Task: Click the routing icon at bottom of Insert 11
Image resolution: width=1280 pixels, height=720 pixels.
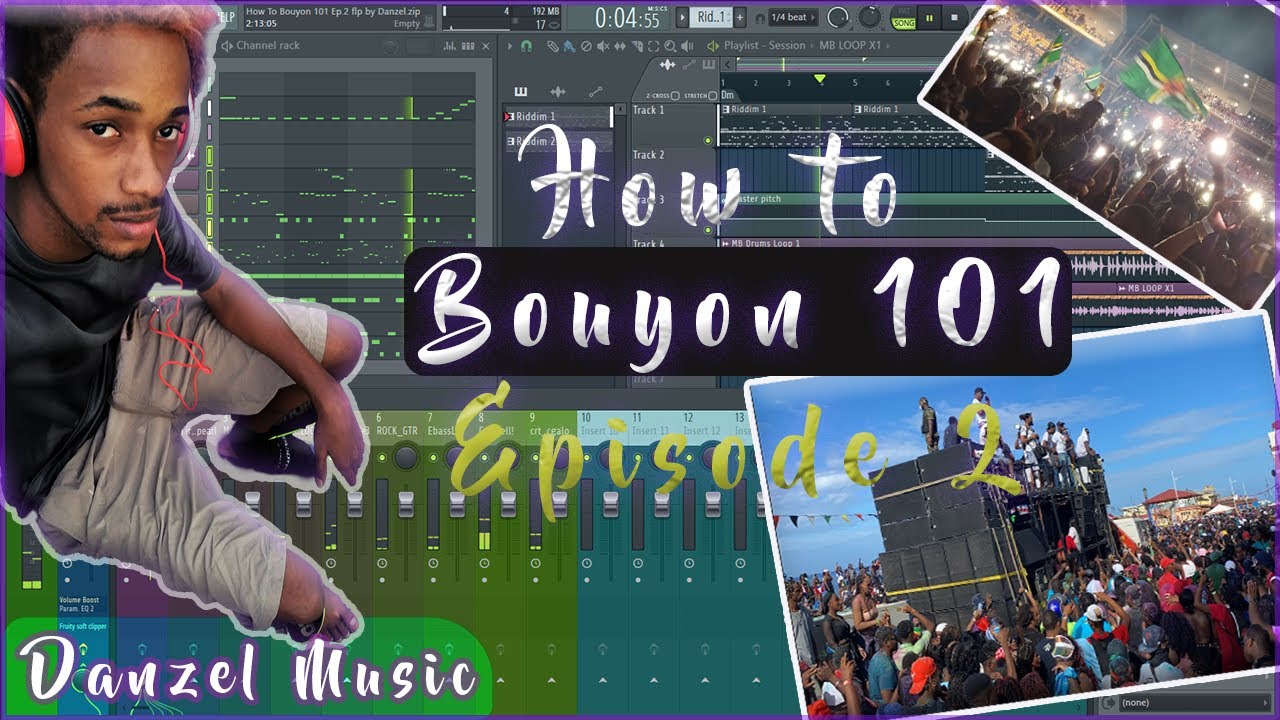Action: point(653,649)
